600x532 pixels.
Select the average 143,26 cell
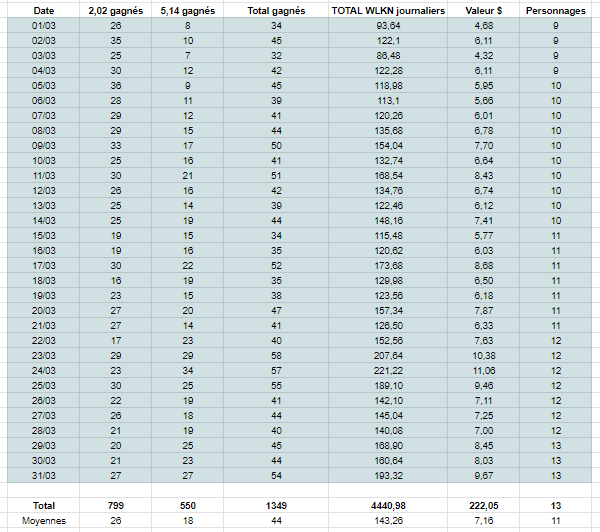click(x=388, y=521)
